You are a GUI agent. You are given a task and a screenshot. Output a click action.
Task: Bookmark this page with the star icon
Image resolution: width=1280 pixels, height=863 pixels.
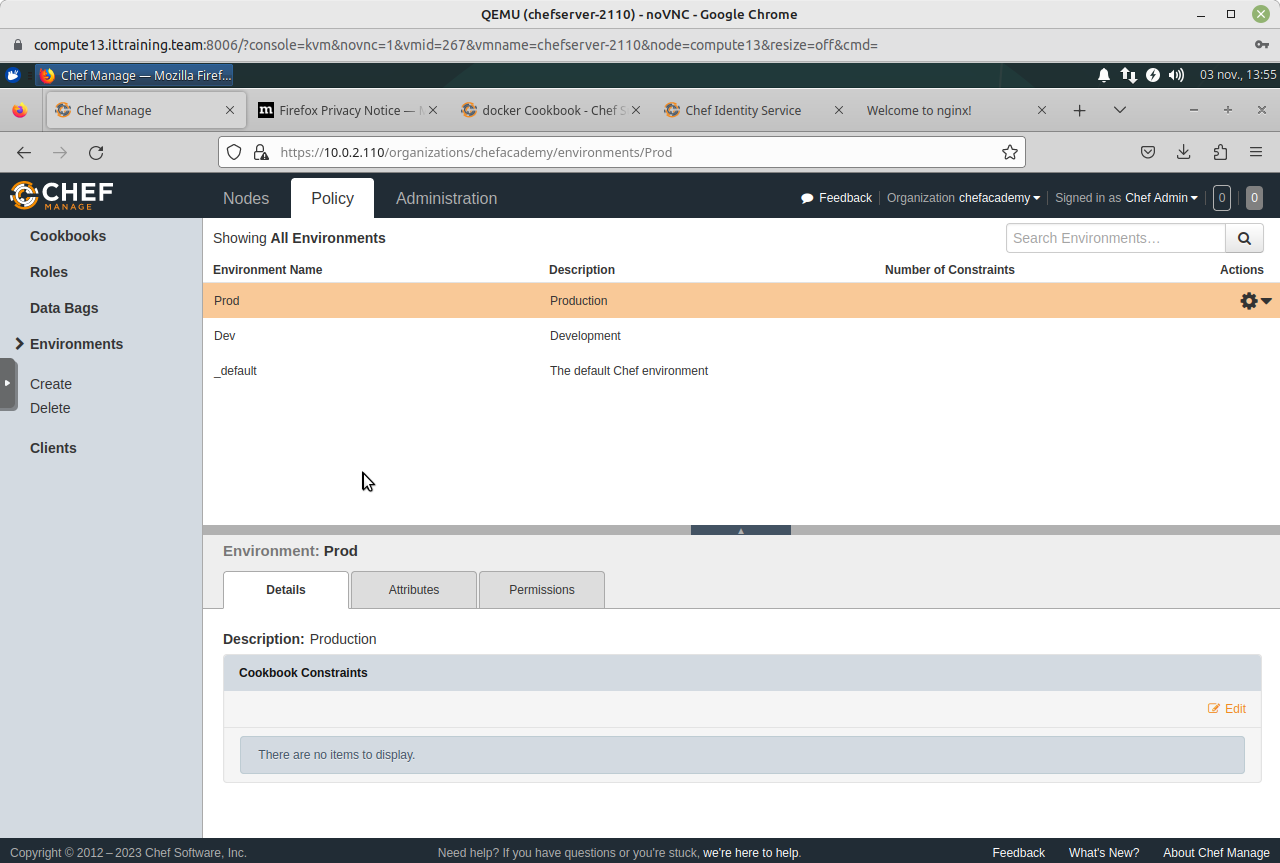pos(1010,152)
